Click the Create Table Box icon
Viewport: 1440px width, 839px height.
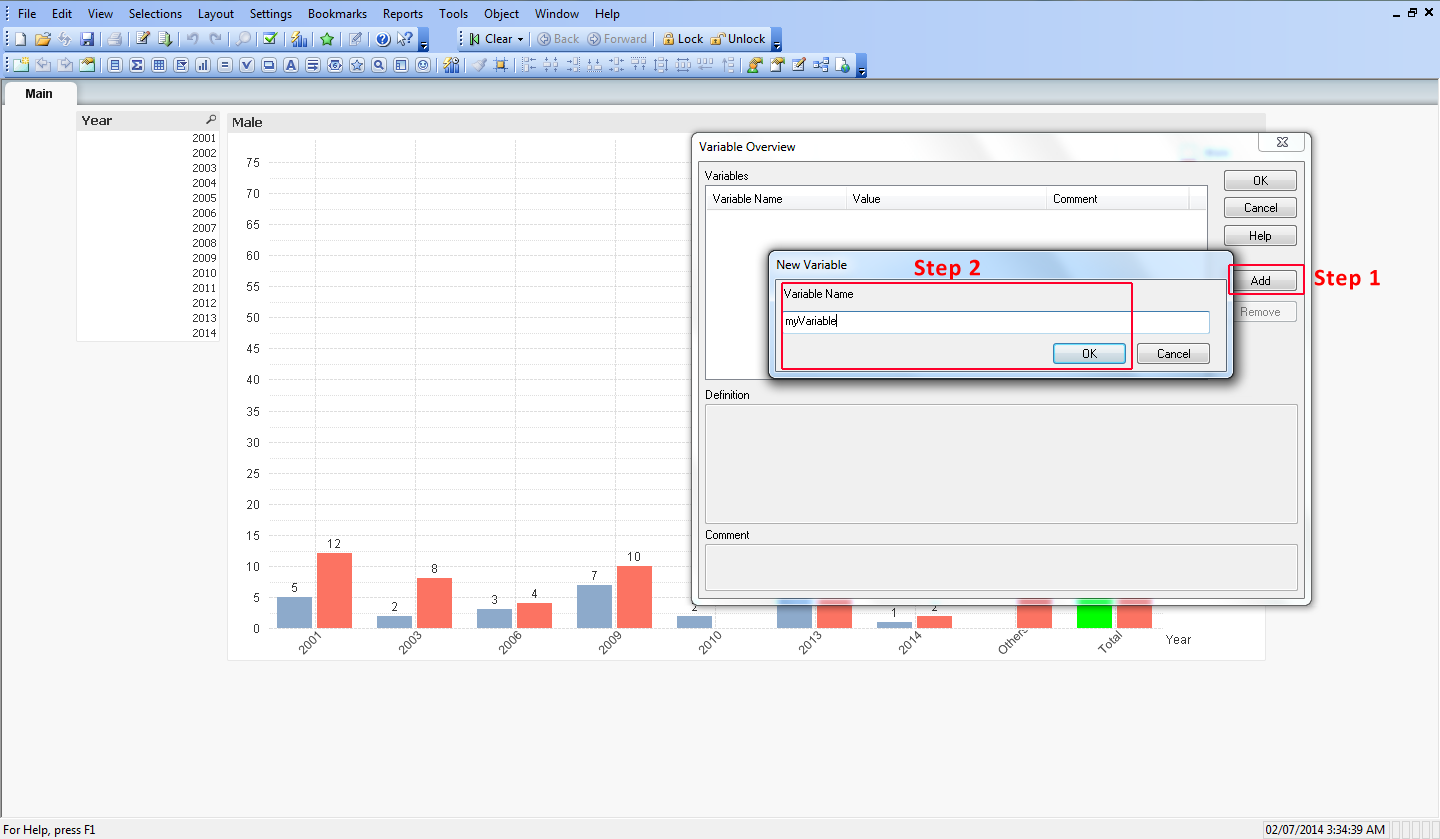pyautogui.click(x=158, y=65)
